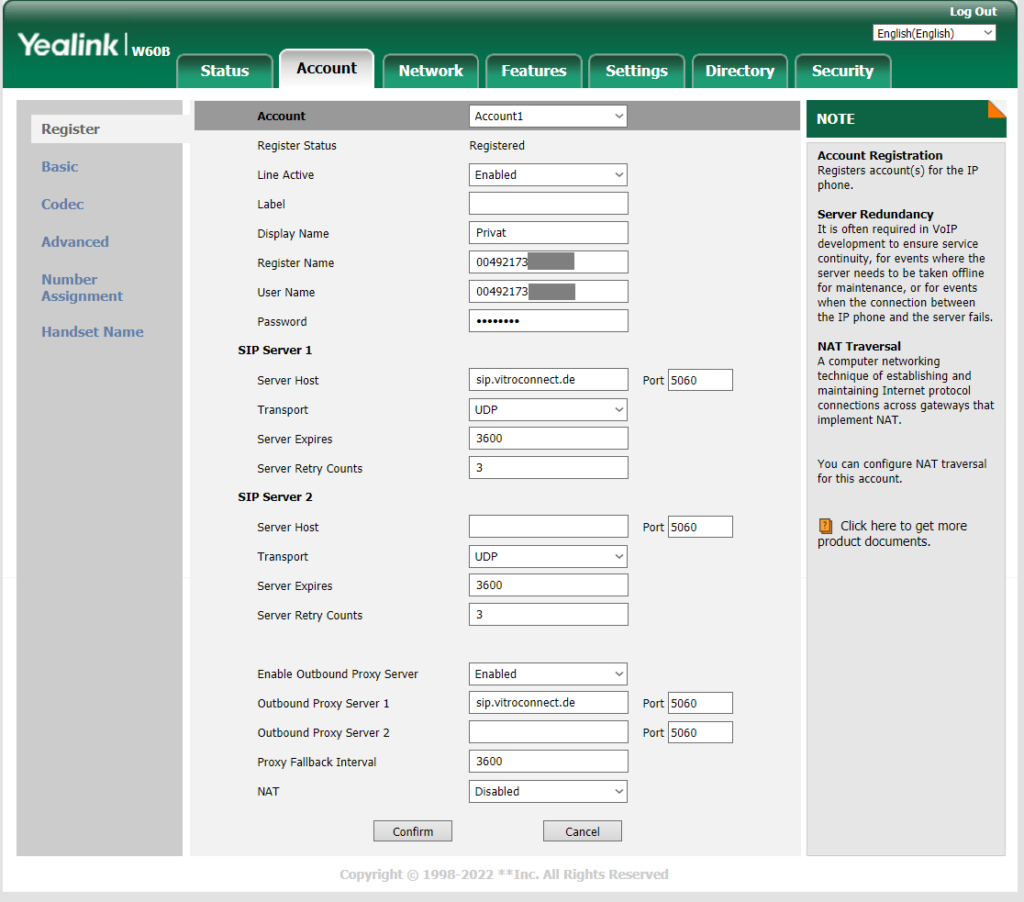
Task: Click the 'Register Status' label
Action: [x=296, y=146]
